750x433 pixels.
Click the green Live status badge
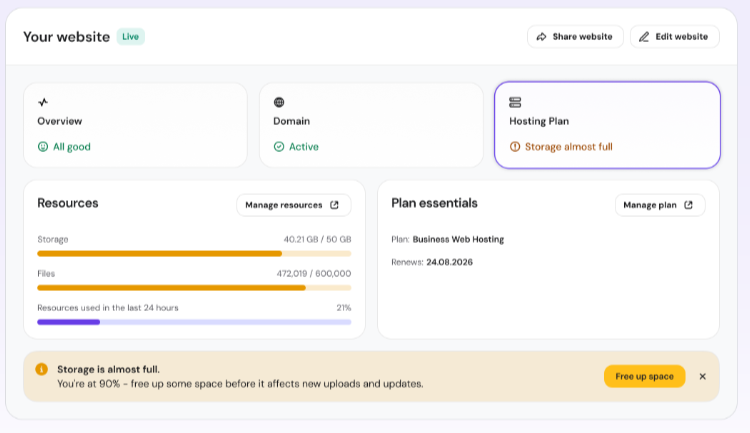131,37
